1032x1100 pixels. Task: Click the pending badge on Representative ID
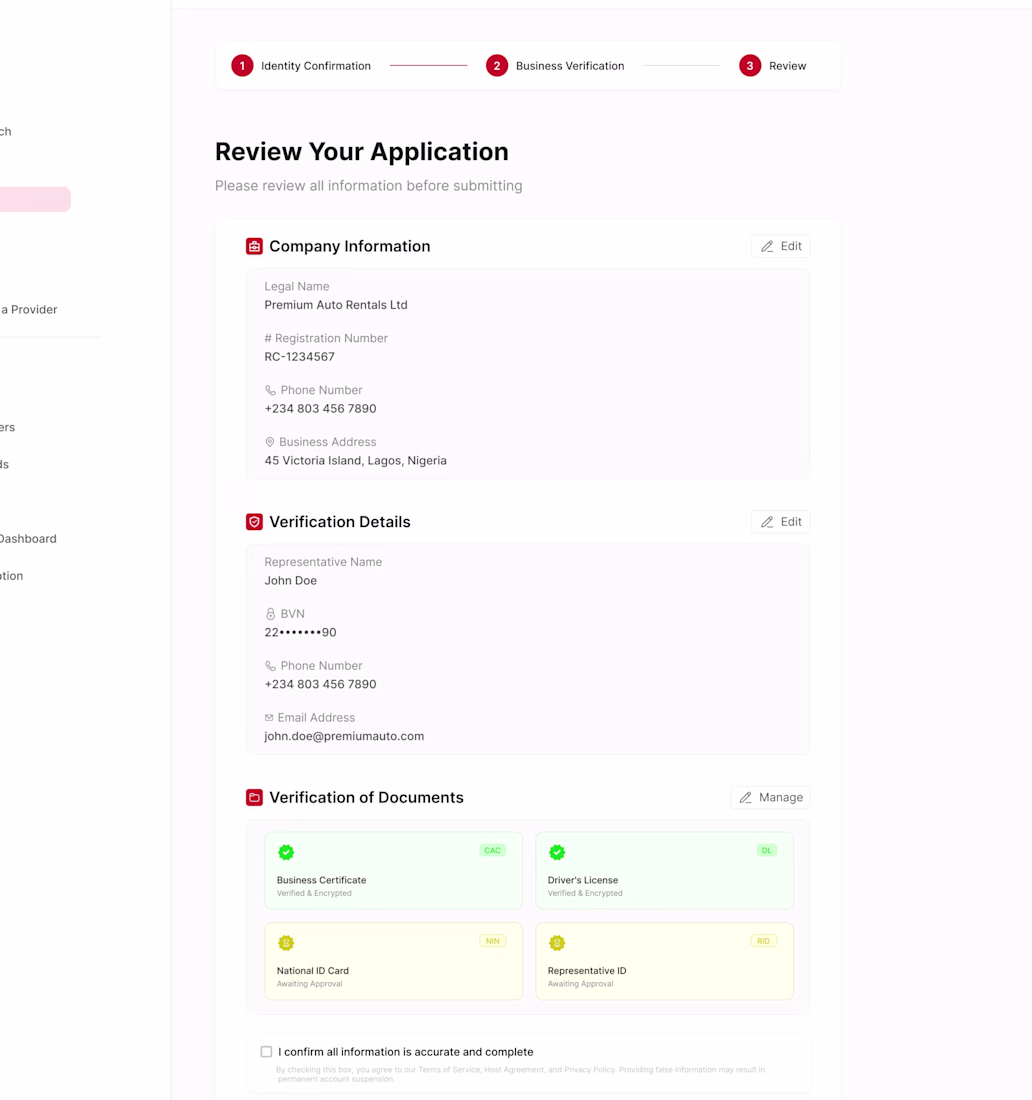[x=557, y=943]
